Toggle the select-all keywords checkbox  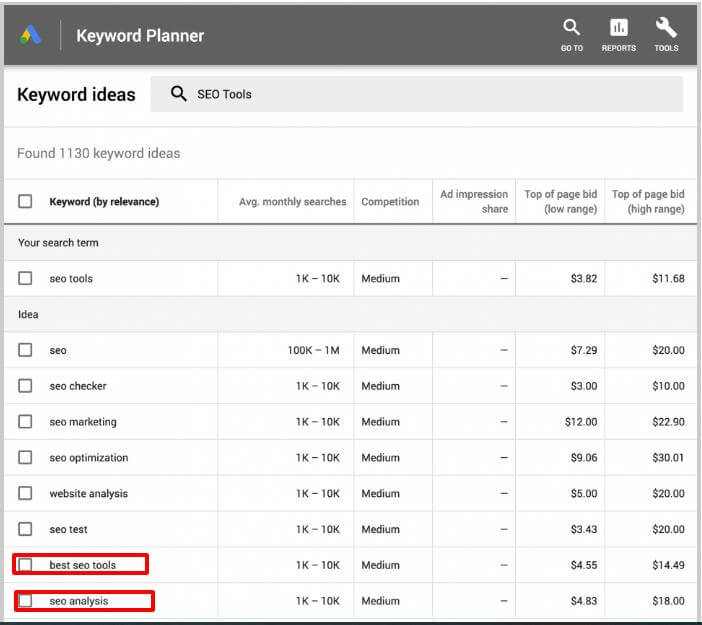click(25, 201)
